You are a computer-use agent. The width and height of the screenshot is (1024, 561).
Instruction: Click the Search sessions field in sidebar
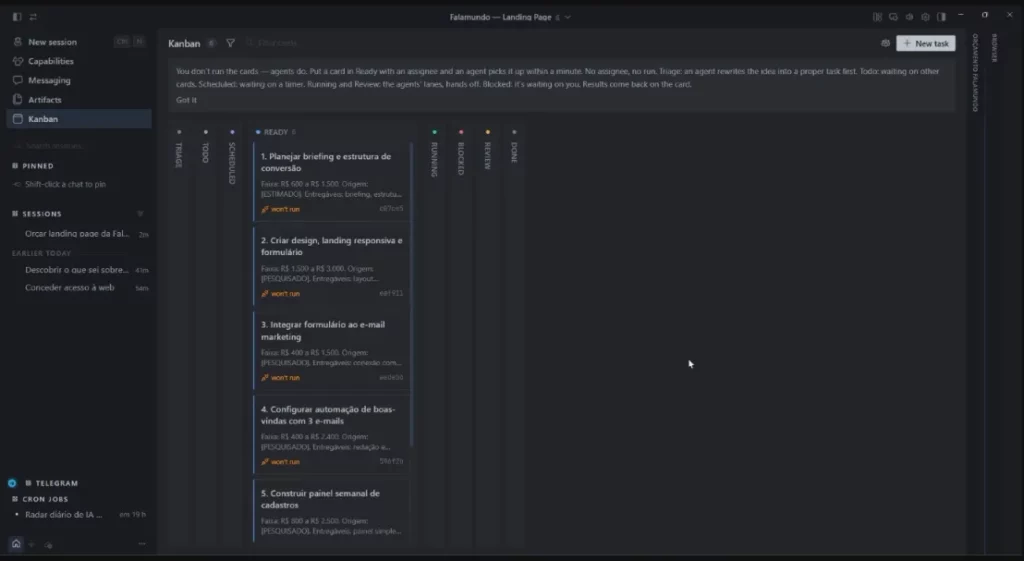tap(78, 146)
